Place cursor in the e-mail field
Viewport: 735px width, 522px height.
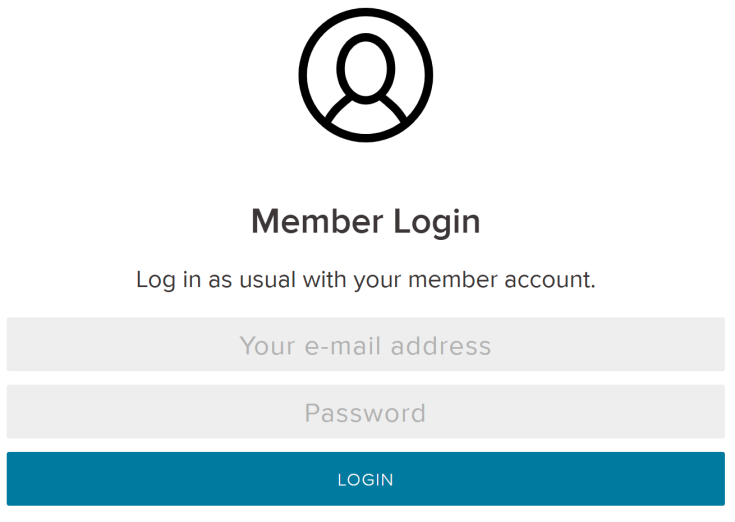[x=366, y=345]
